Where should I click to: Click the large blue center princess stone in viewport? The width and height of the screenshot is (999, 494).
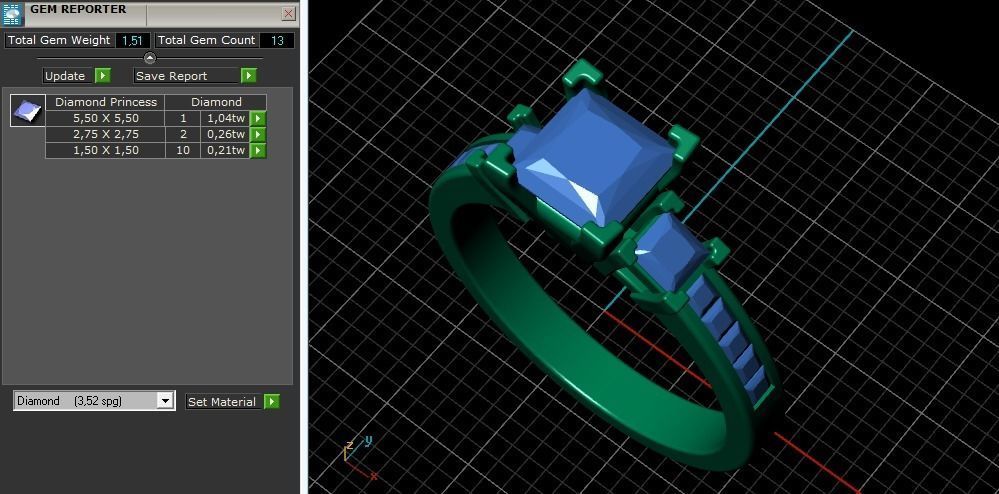point(594,157)
